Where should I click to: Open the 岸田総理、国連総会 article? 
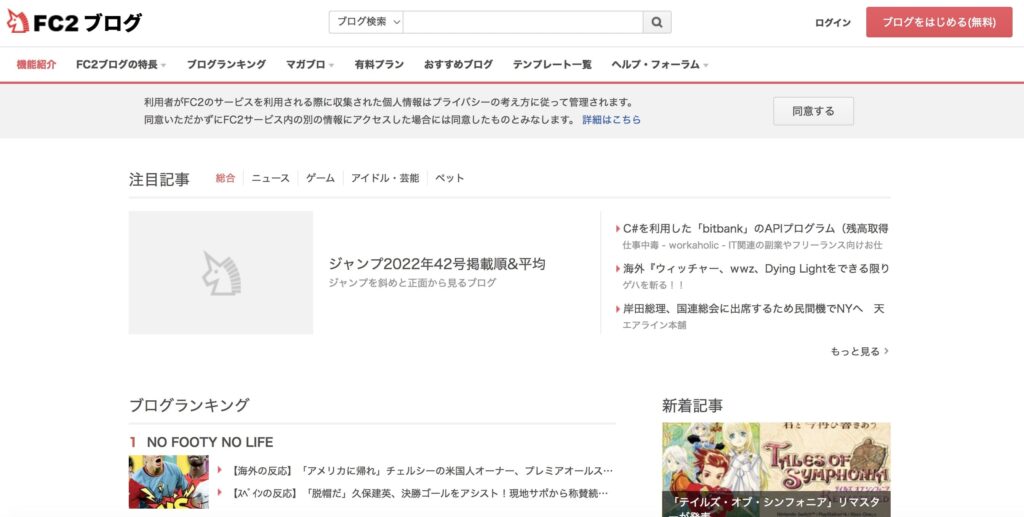coord(754,309)
